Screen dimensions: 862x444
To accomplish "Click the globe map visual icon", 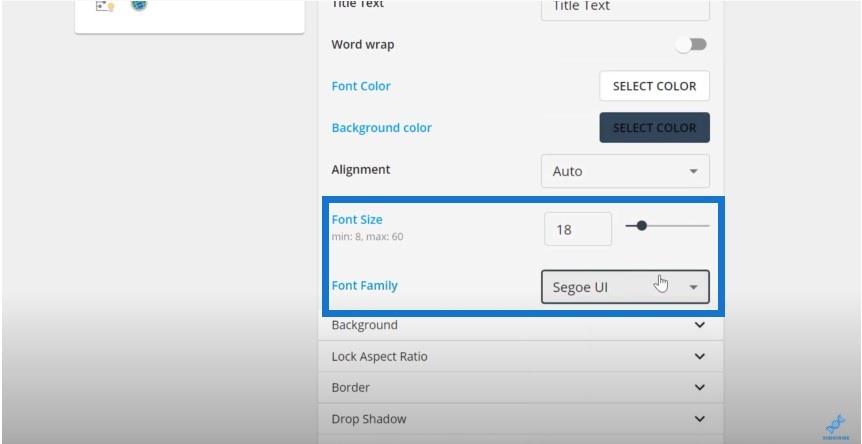I will 139,5.
